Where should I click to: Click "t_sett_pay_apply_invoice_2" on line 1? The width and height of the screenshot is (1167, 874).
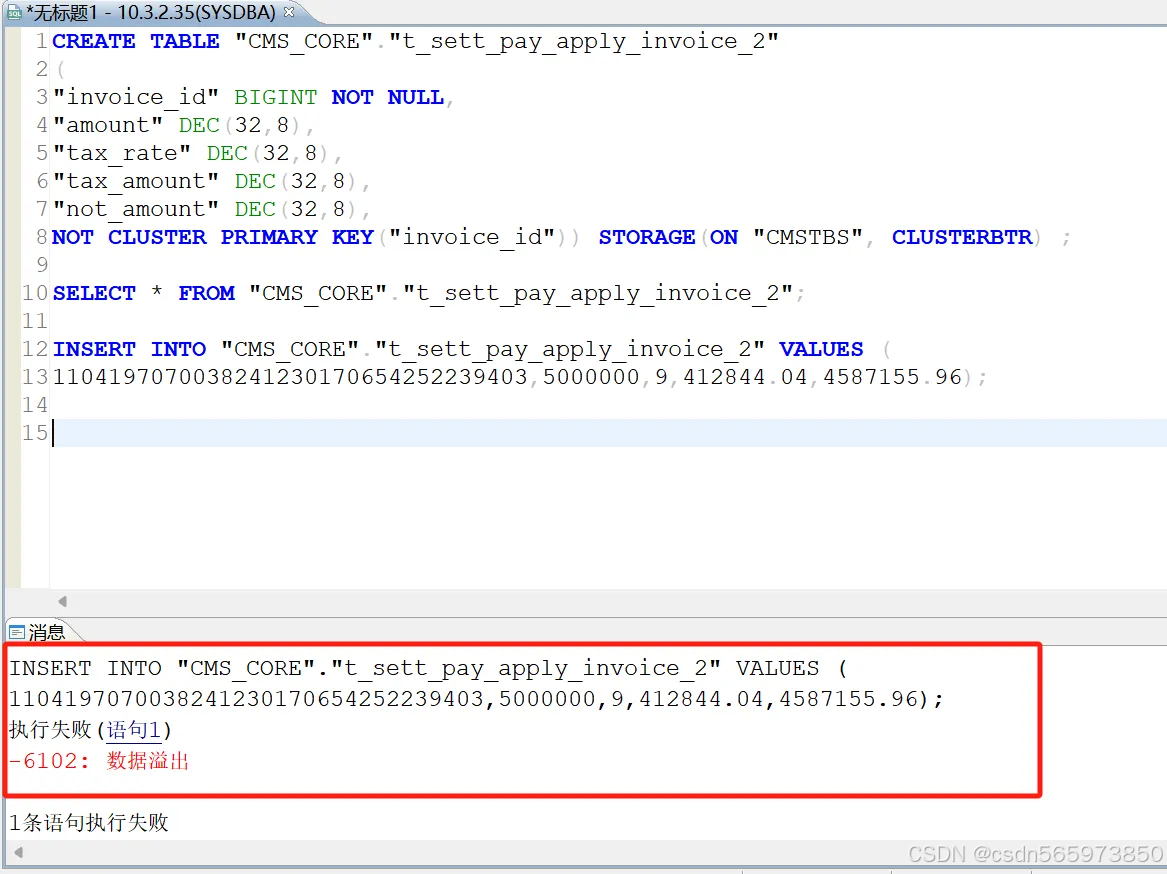pyautogui.click(x=584, y=41)
